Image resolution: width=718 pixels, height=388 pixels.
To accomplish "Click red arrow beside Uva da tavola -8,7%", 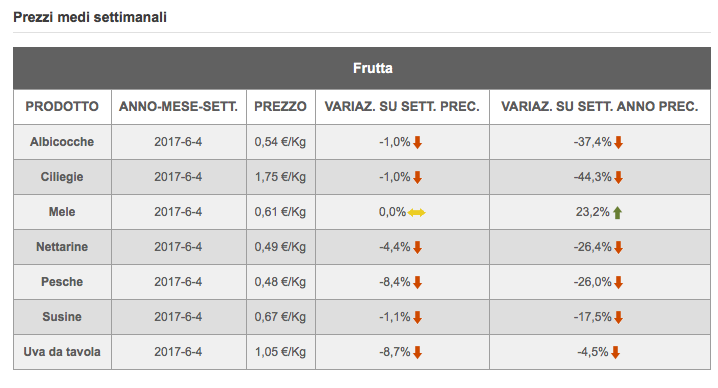I will [417, 353].
